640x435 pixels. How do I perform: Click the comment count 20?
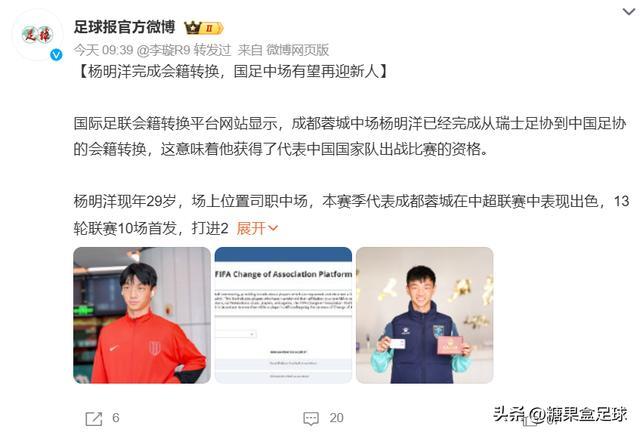click(x=336, y=417)
